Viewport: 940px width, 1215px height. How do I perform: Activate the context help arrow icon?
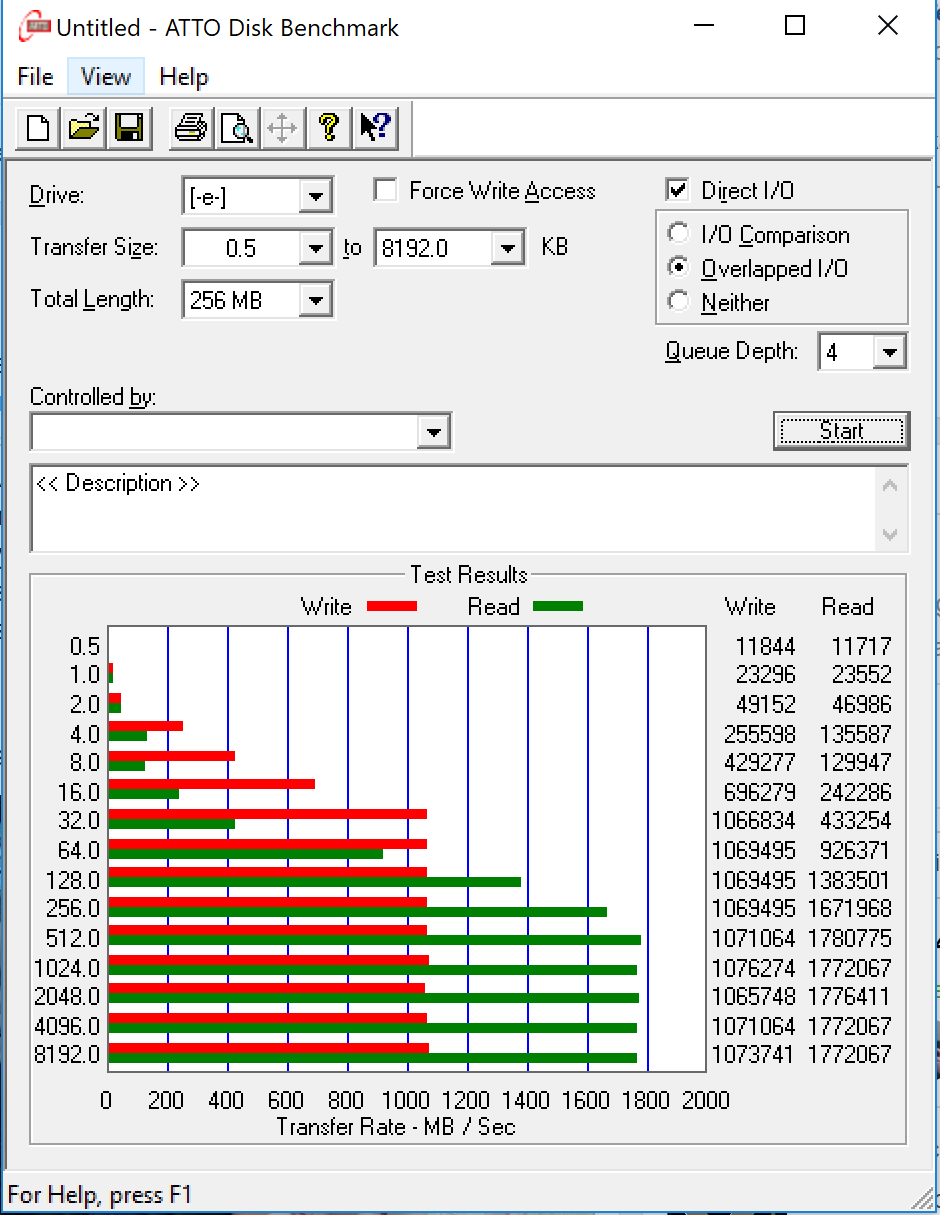pyautogui.click(x=375, y=128)
